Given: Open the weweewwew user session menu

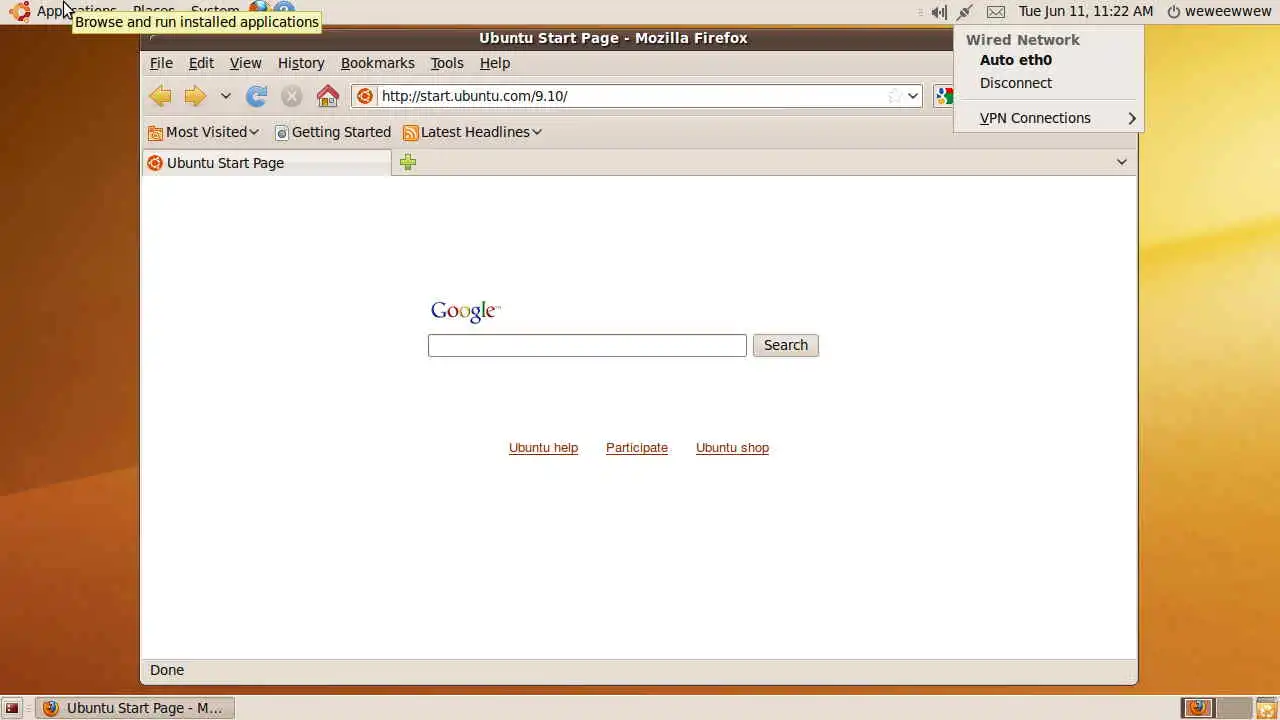Looking at the screenshot, I should coord(1228,12).
